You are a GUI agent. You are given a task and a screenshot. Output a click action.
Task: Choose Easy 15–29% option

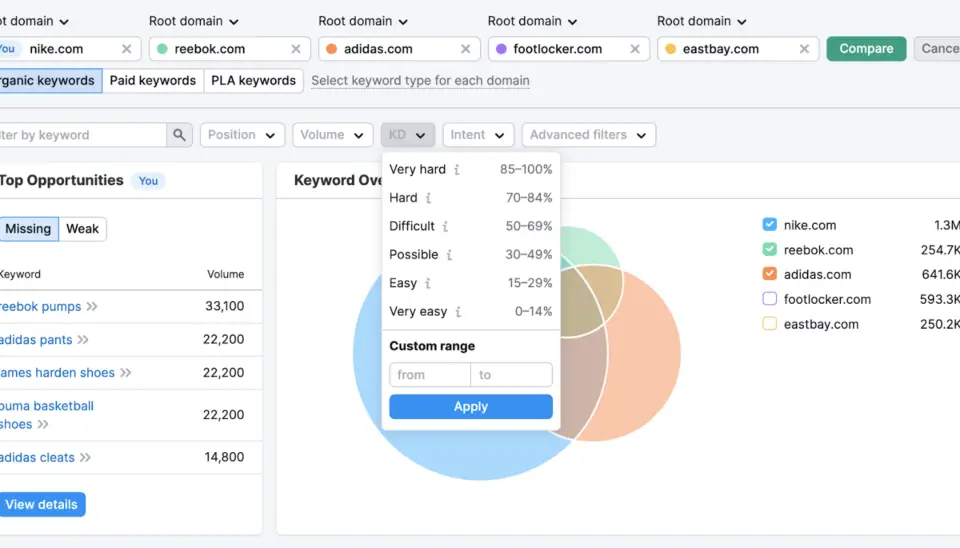coord(471,283)
